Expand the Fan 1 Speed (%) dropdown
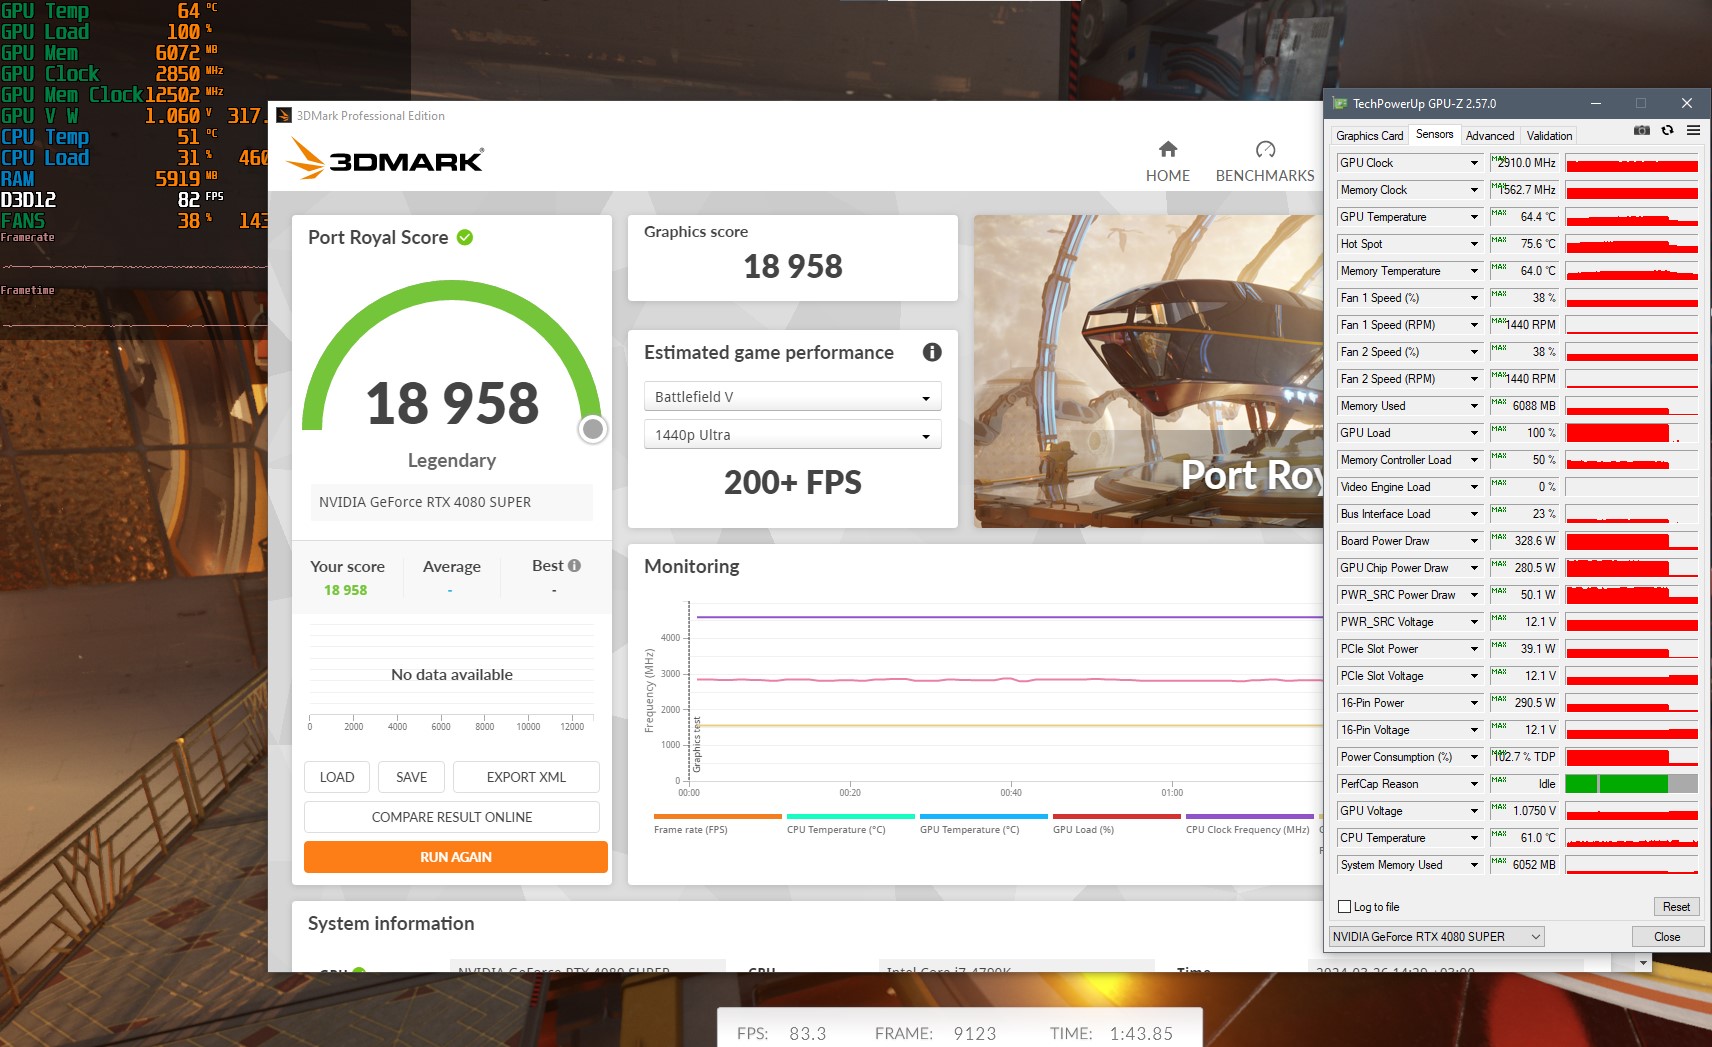This screenshot has height=1047, width=1712. (x=1474, y=298)
